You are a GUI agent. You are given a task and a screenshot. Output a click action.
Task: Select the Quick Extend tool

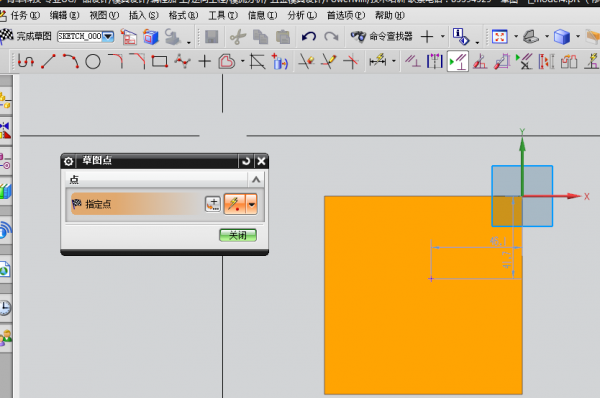click(329, 61)
